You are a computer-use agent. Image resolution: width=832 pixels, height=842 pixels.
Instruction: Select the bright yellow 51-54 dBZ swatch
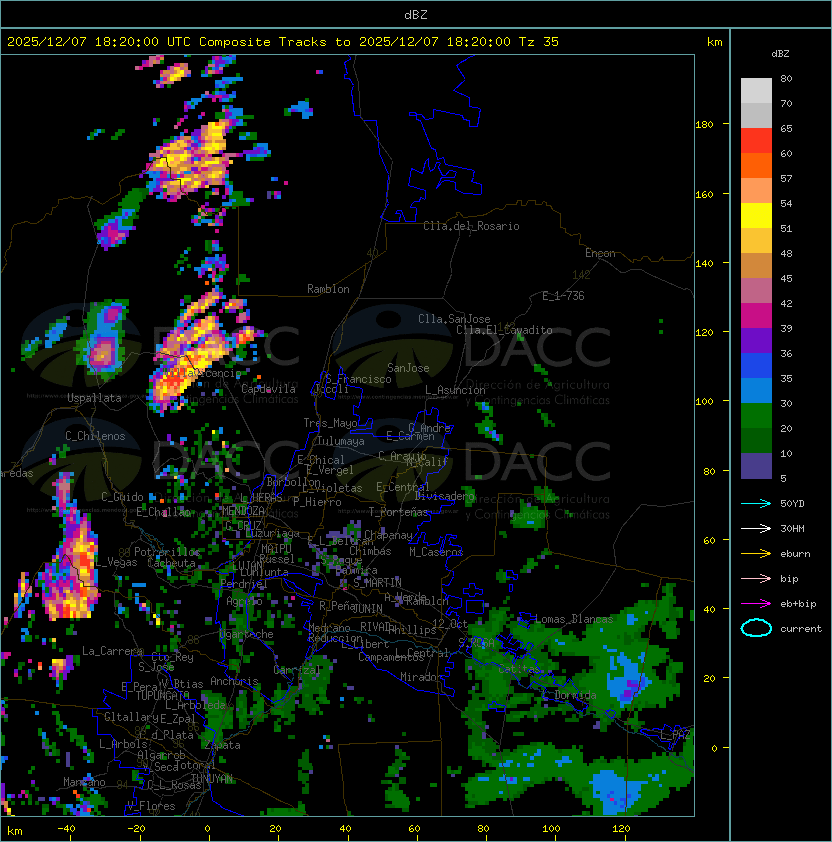click(756, 216)
